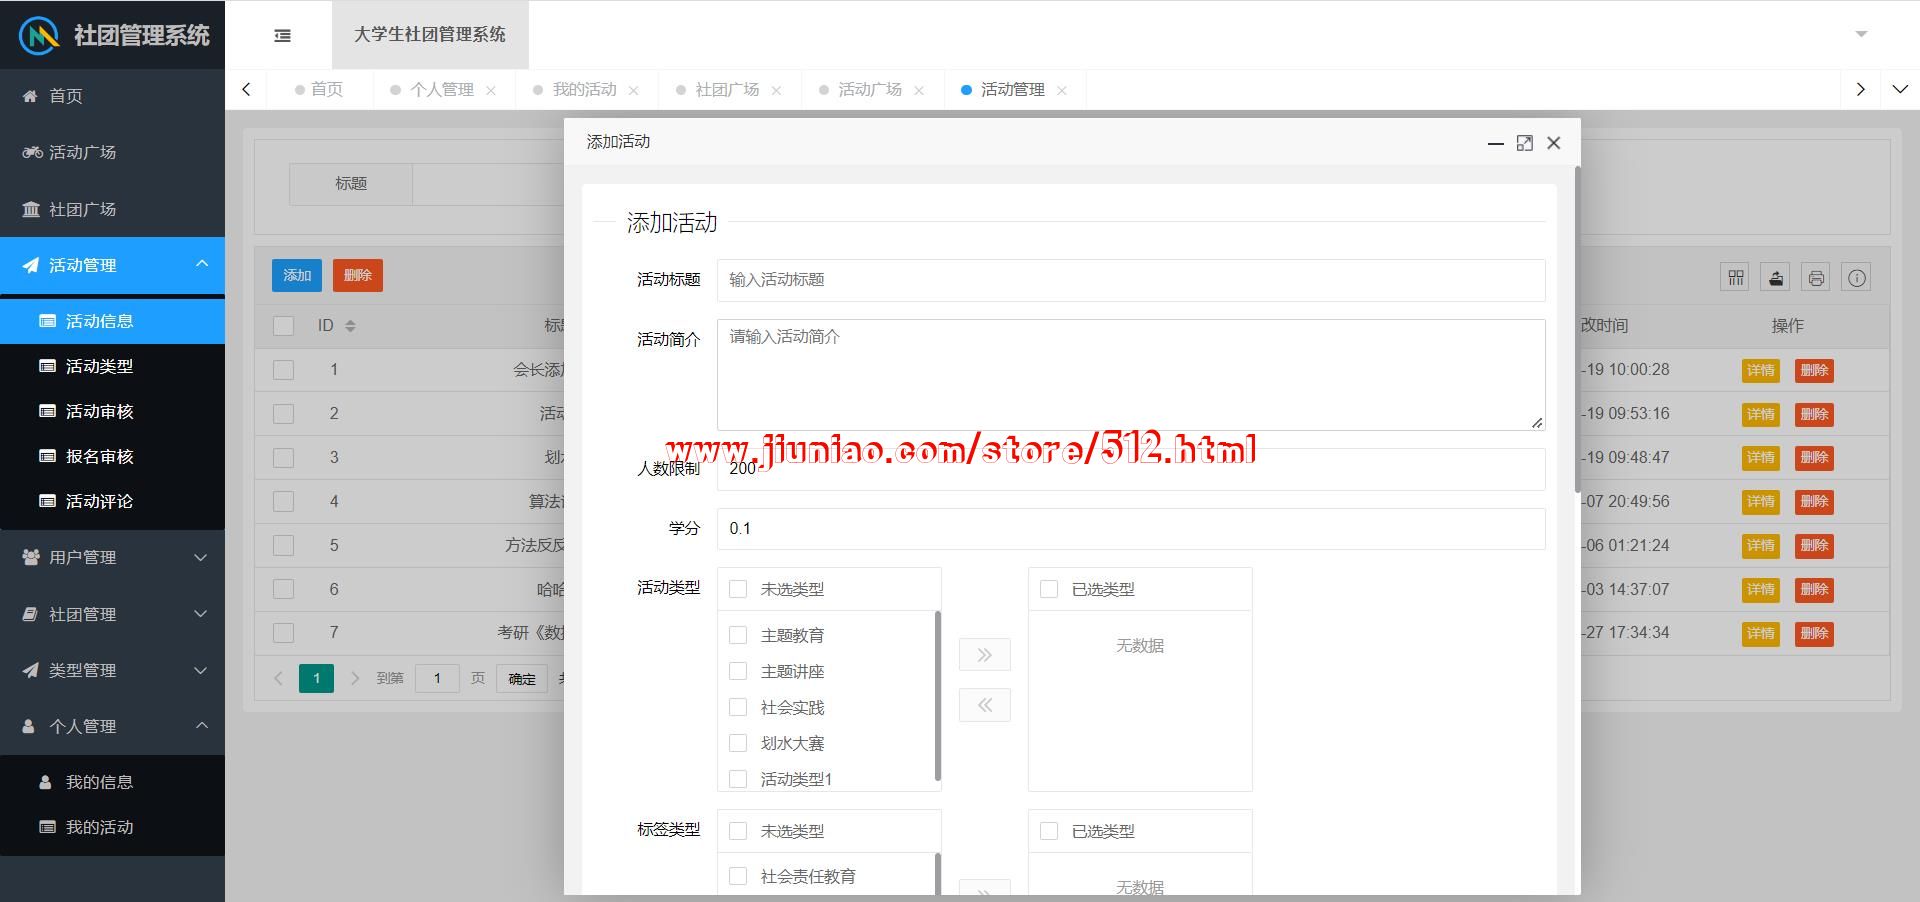Expand the 用户管理 sidebar menu

112,557
